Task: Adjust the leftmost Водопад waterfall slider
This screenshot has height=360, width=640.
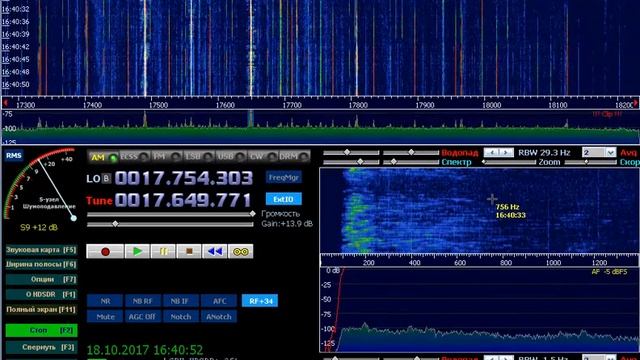Action: click(351, 152)
